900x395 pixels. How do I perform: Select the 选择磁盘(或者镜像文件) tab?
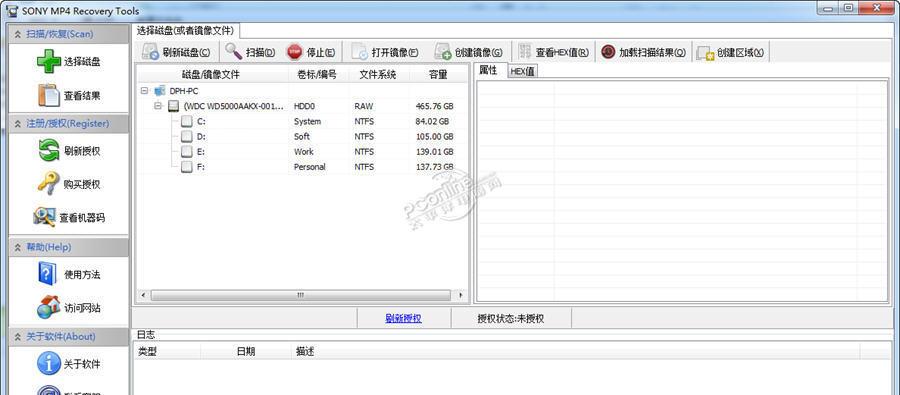[185, 30]
